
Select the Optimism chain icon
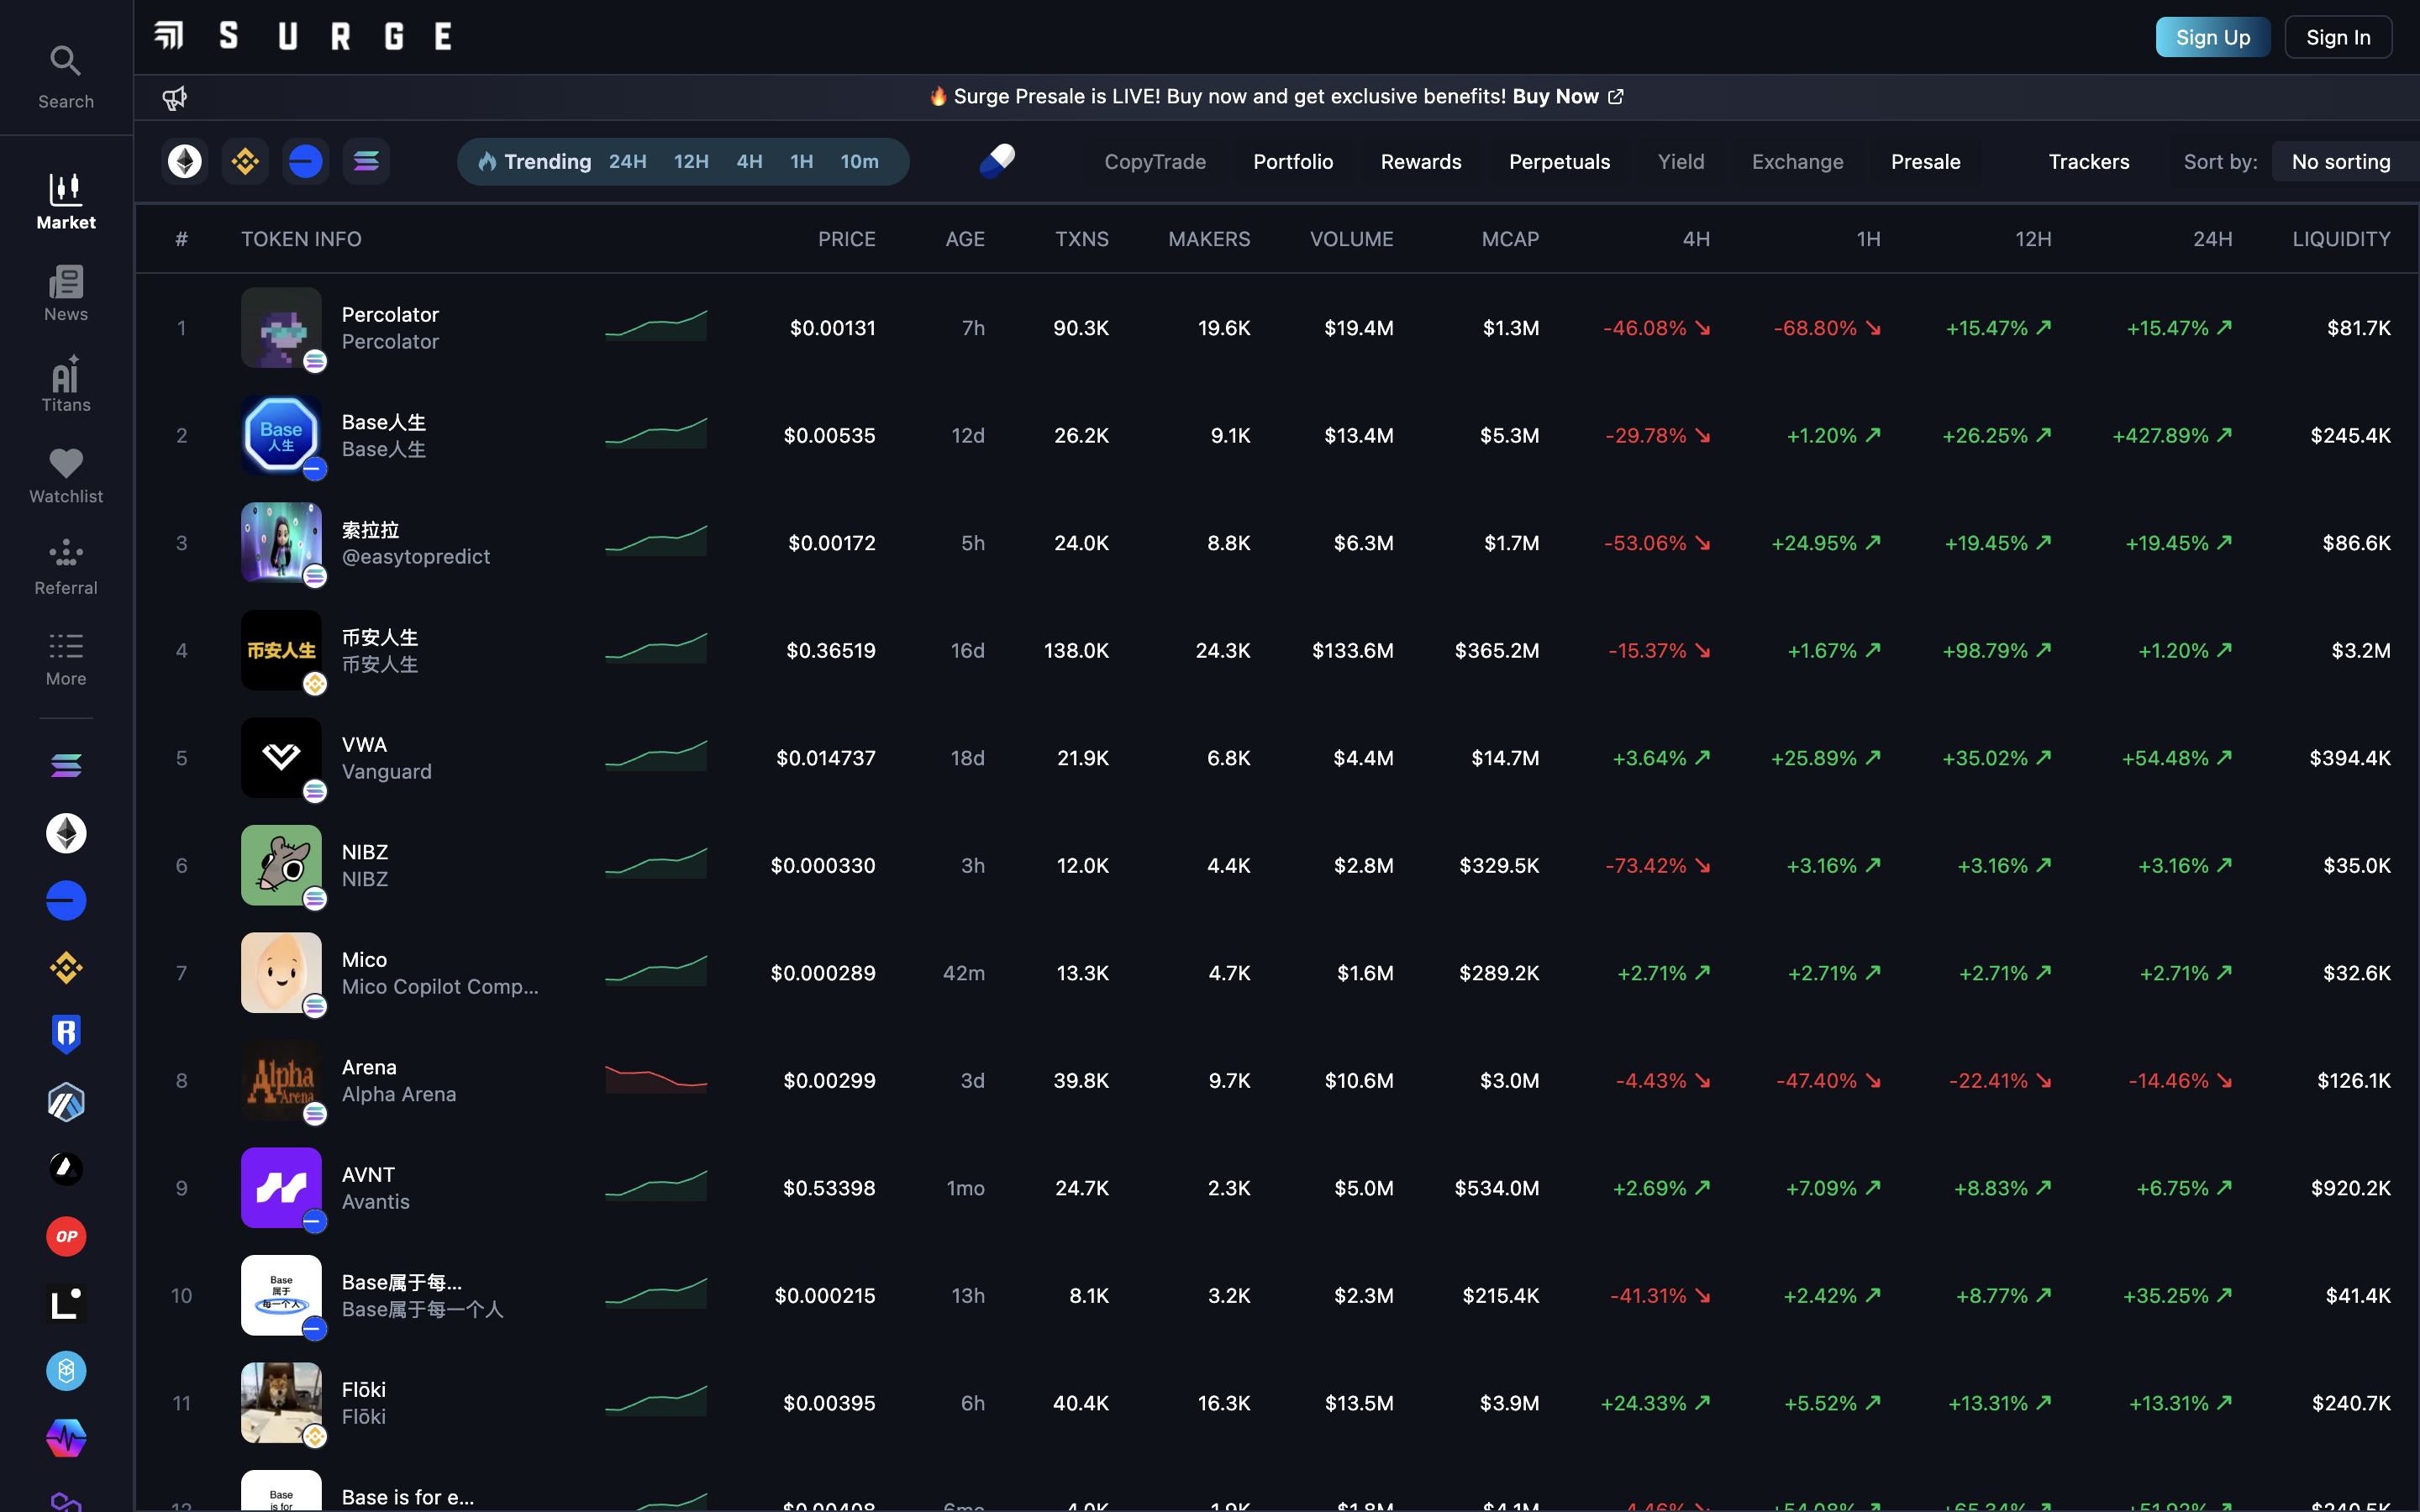point(66,1236)
